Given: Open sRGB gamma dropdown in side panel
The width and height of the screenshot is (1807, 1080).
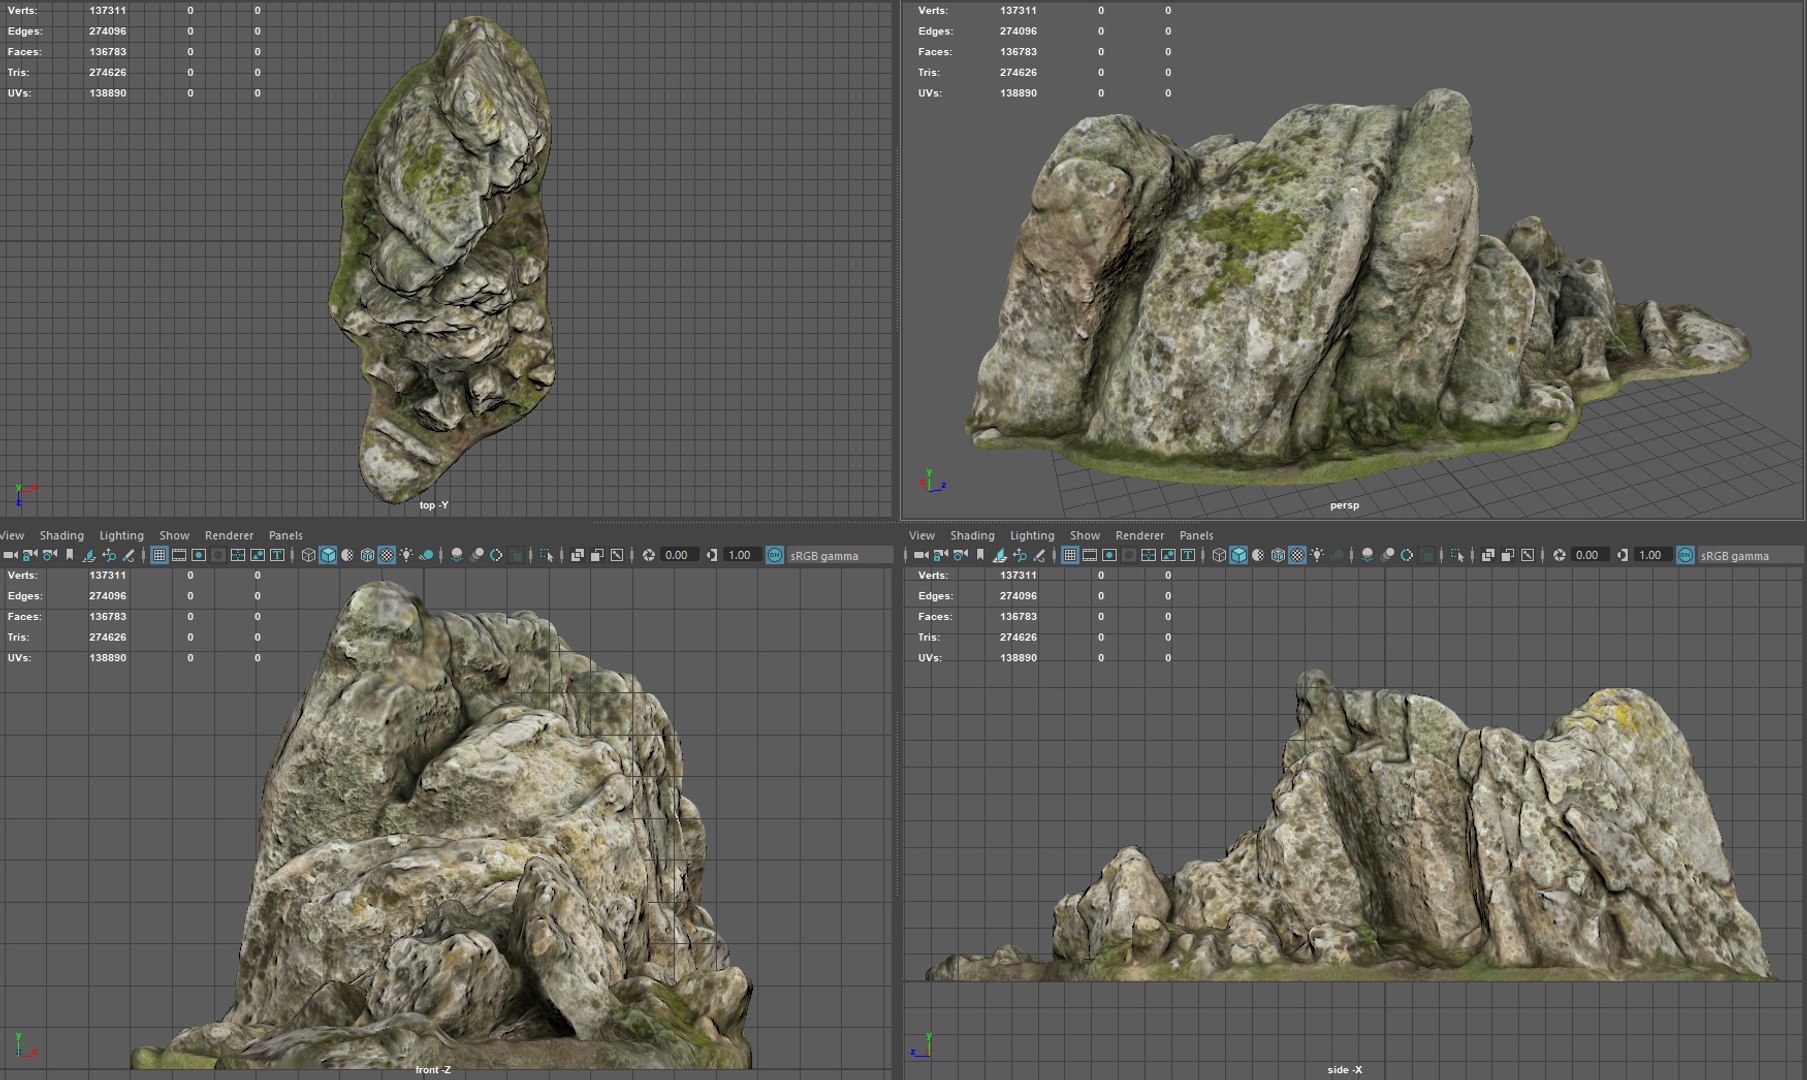Looking at the screenshot, I should pos(1749,555).
